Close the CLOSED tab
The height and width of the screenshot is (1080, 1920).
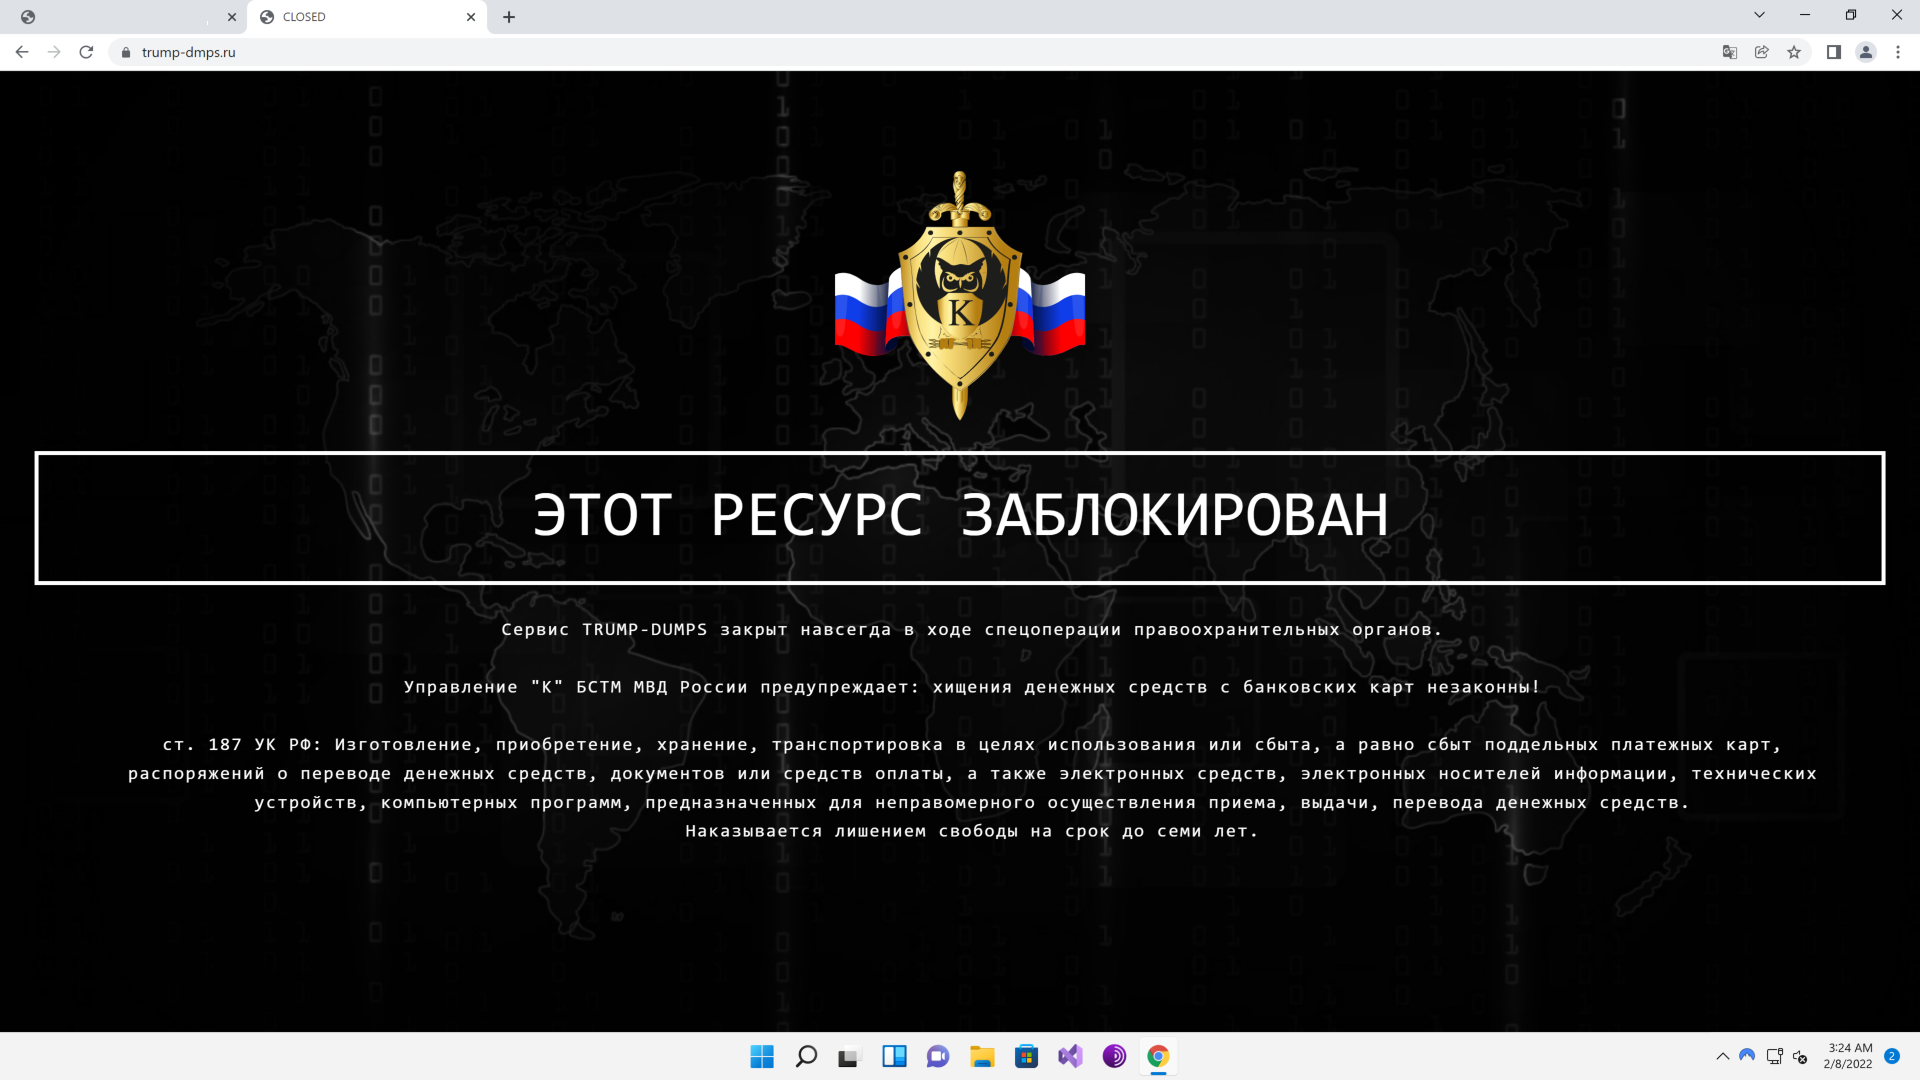coord(471,17)
